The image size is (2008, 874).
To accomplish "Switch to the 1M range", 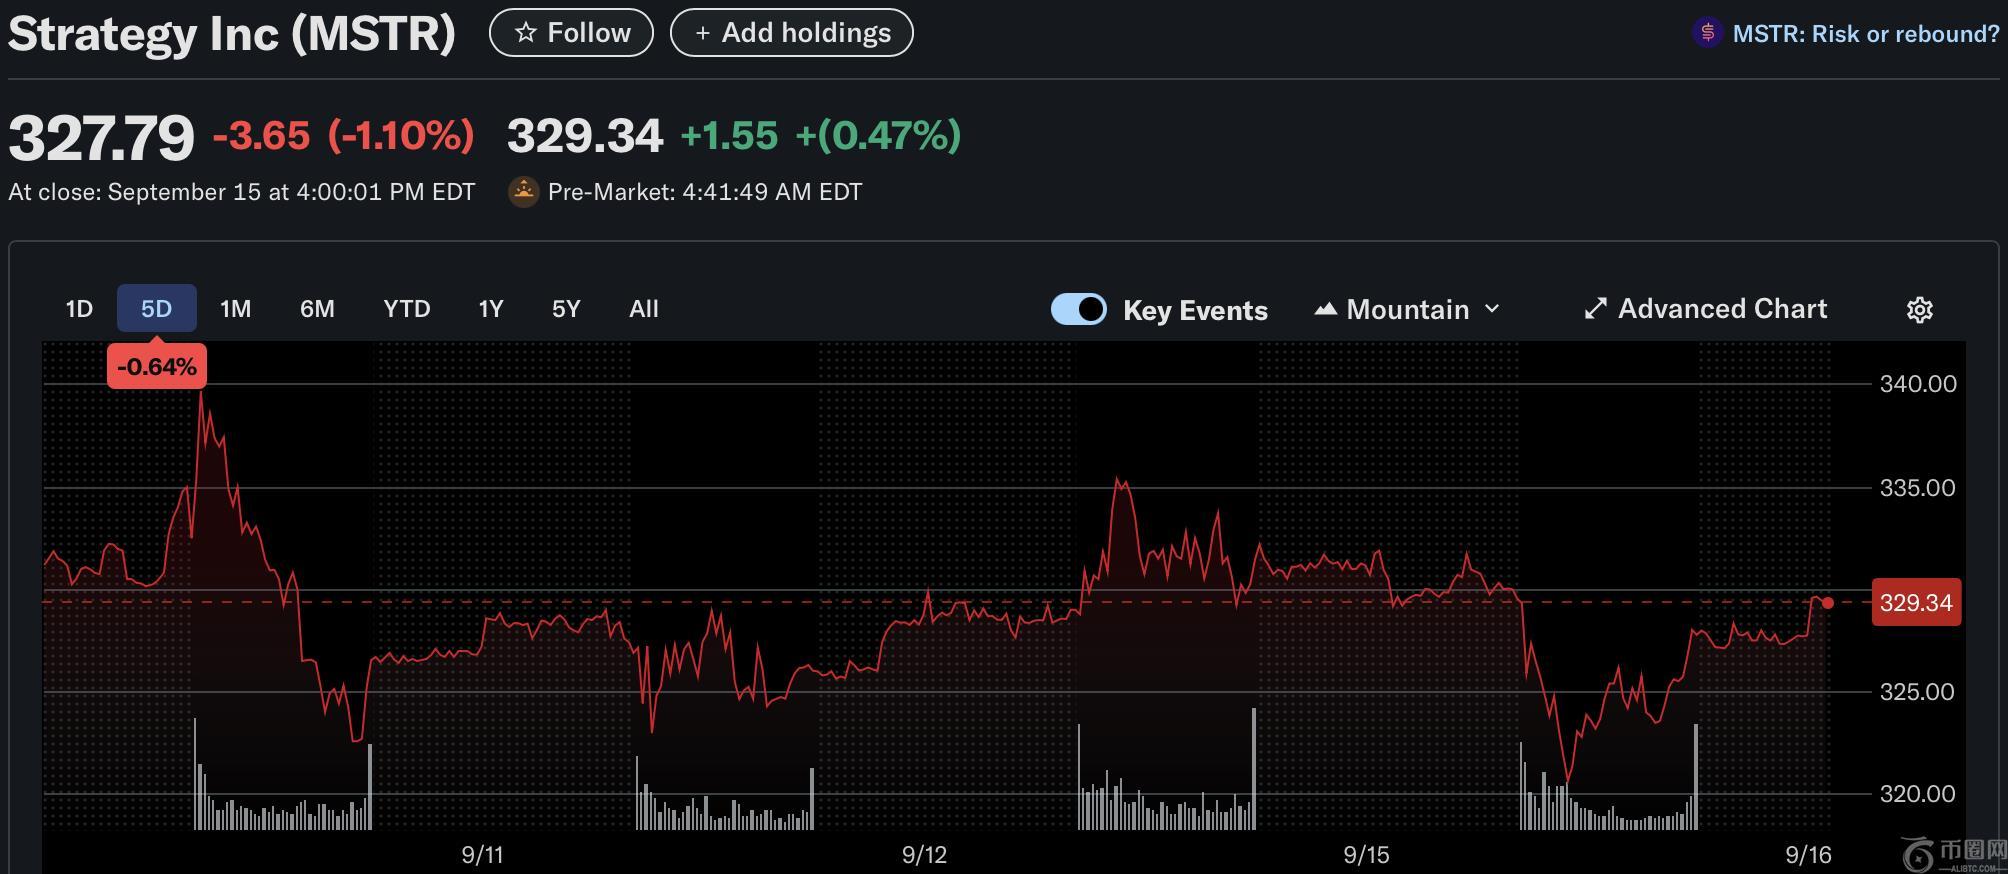I will click(x=235, y=309).
